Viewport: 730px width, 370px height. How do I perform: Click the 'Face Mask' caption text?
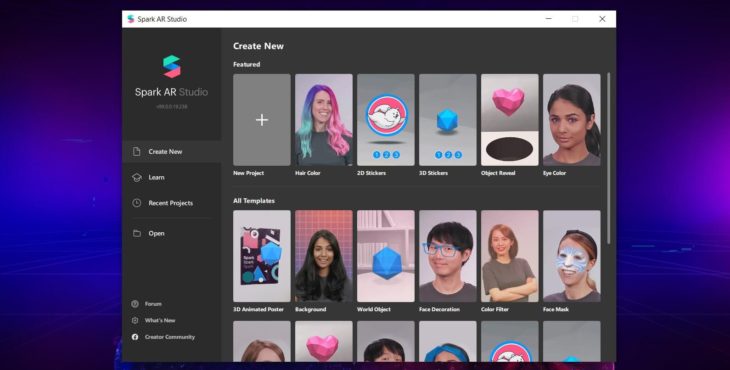pyautogui.click(x=555, y=309)
